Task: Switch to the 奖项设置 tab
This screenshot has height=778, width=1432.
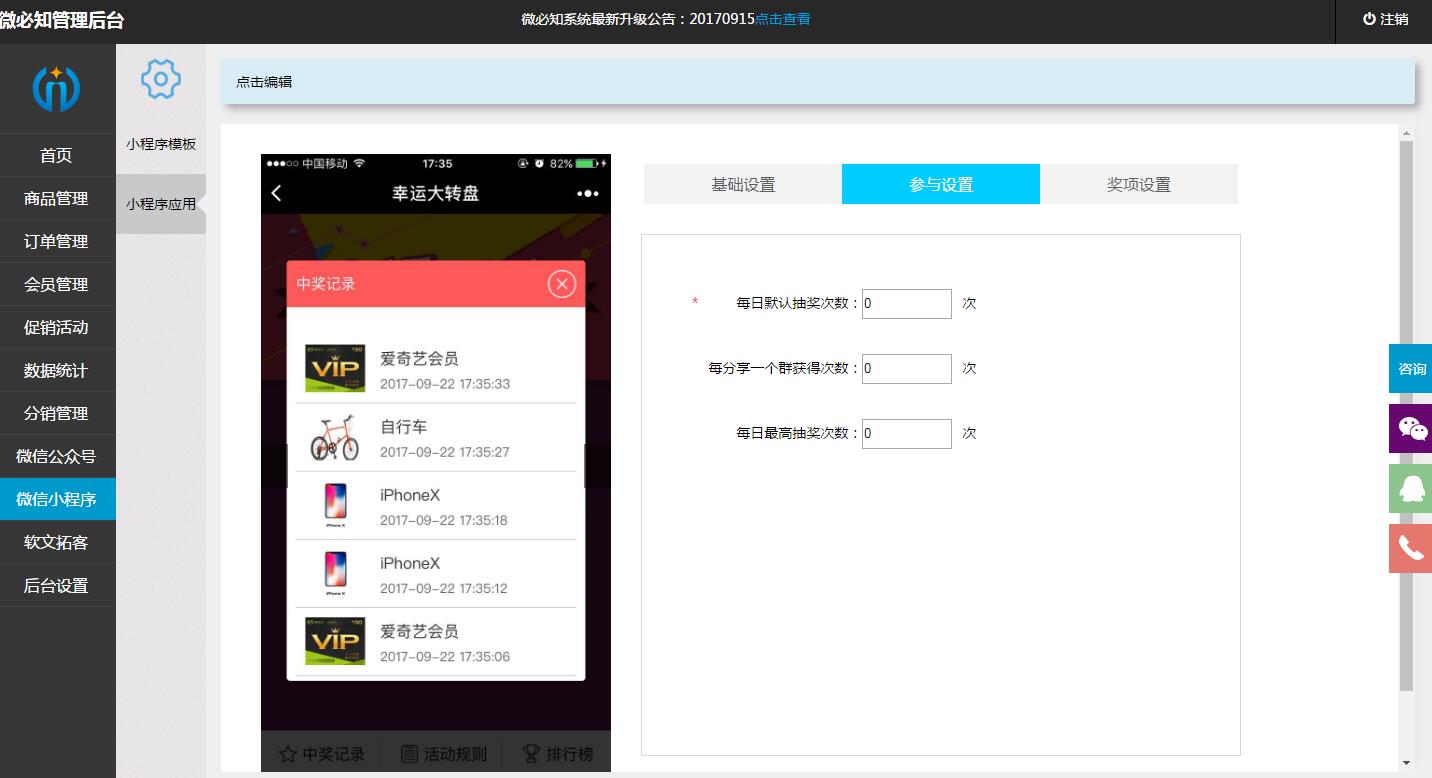Action: pyautogui.click(x=1138, y=185)
